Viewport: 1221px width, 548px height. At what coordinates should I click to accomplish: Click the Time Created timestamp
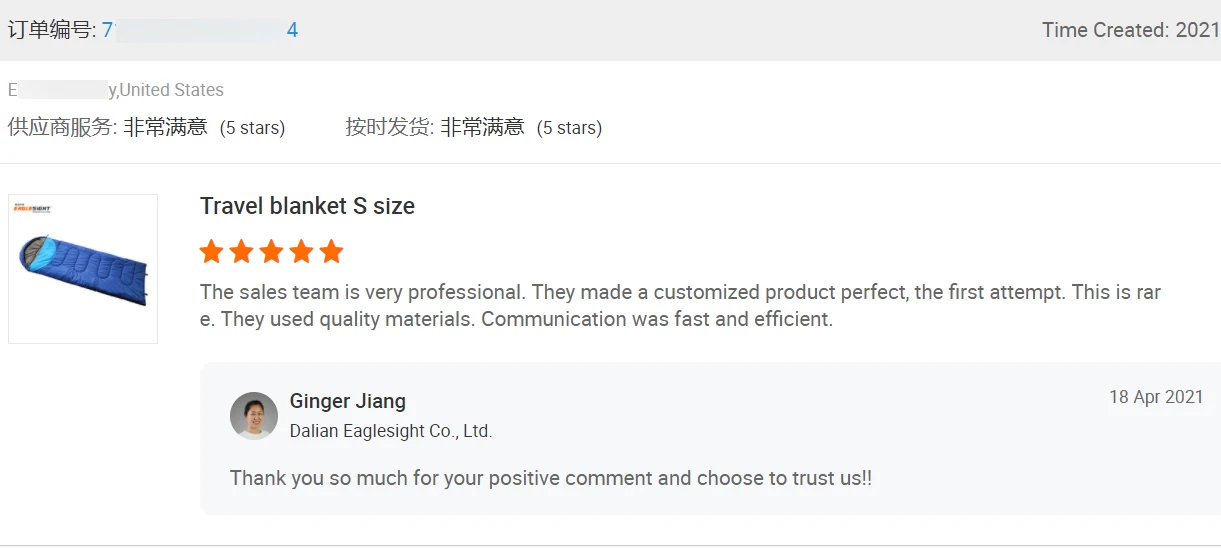[1130, 30]
